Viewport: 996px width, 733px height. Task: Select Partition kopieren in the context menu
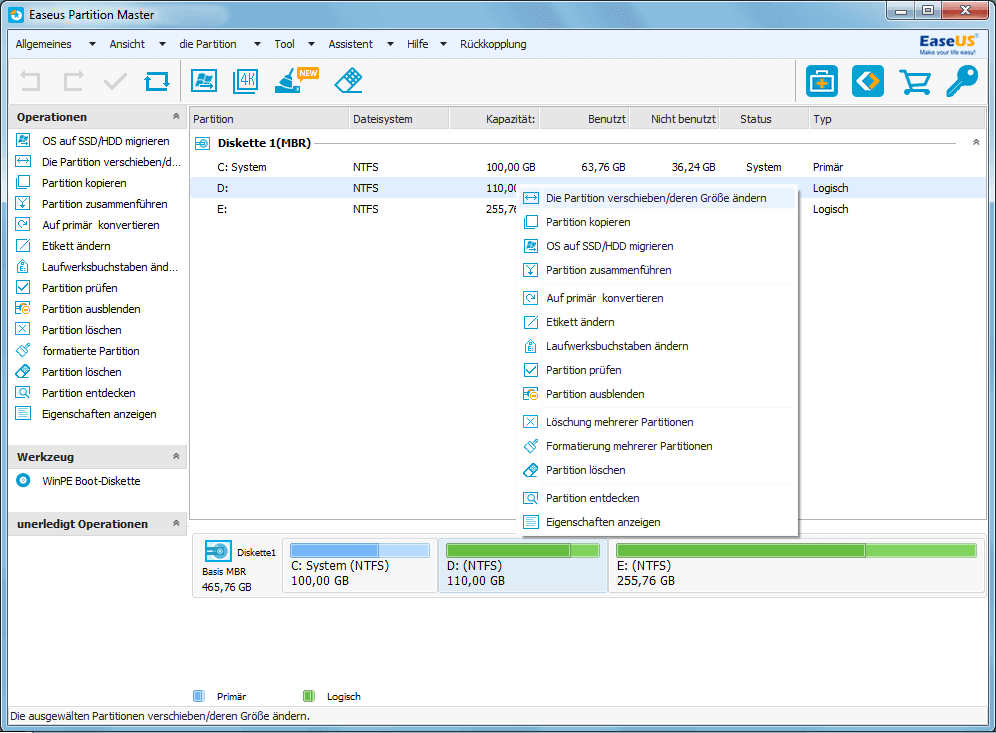tap(658, 222)
